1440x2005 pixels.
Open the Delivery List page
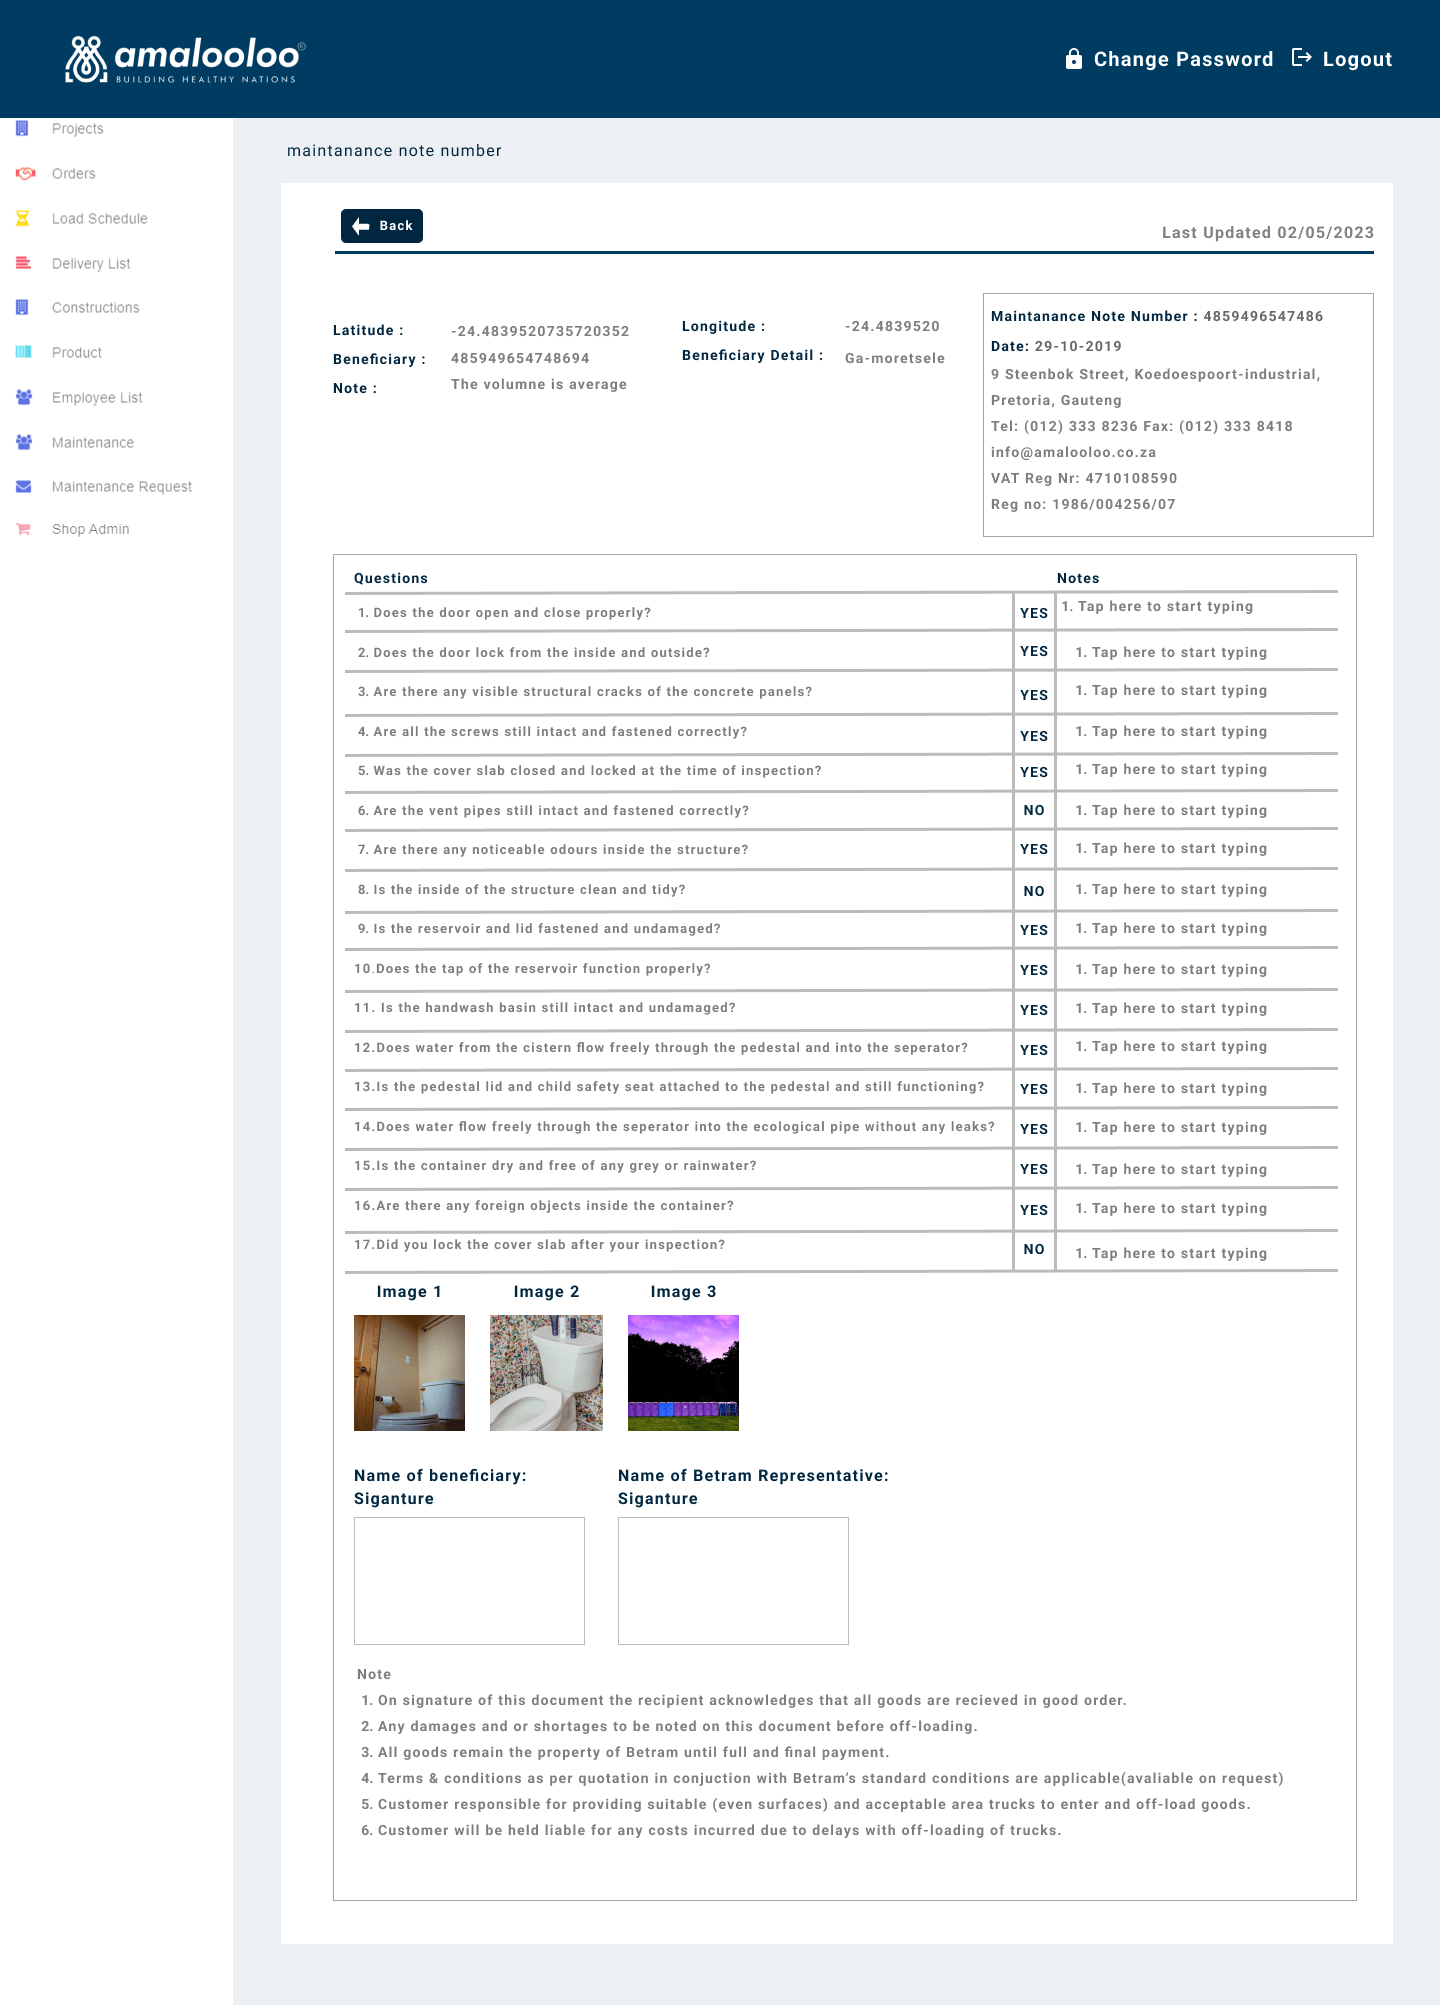coord(91,263)
